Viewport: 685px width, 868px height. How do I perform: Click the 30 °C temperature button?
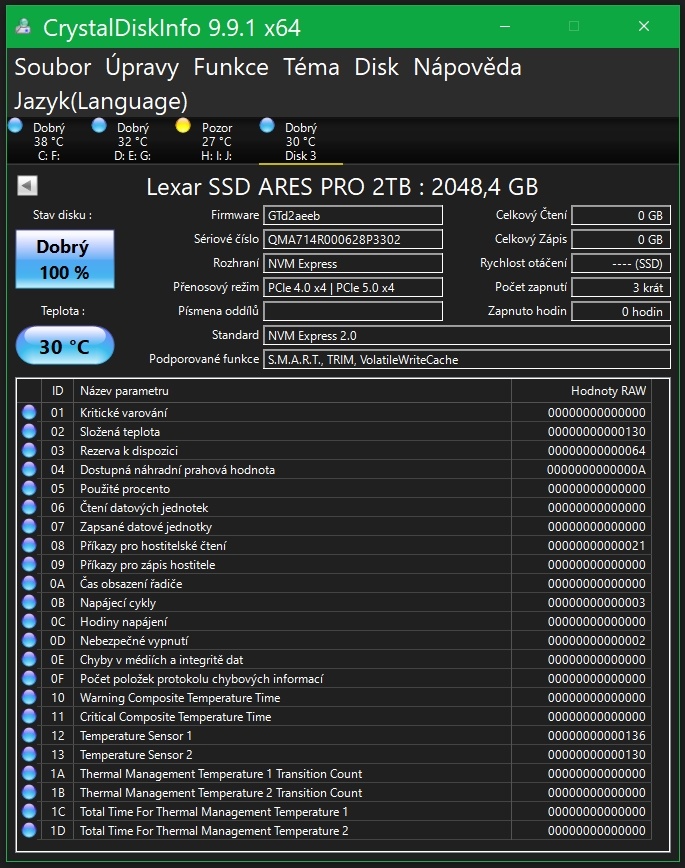65,346
